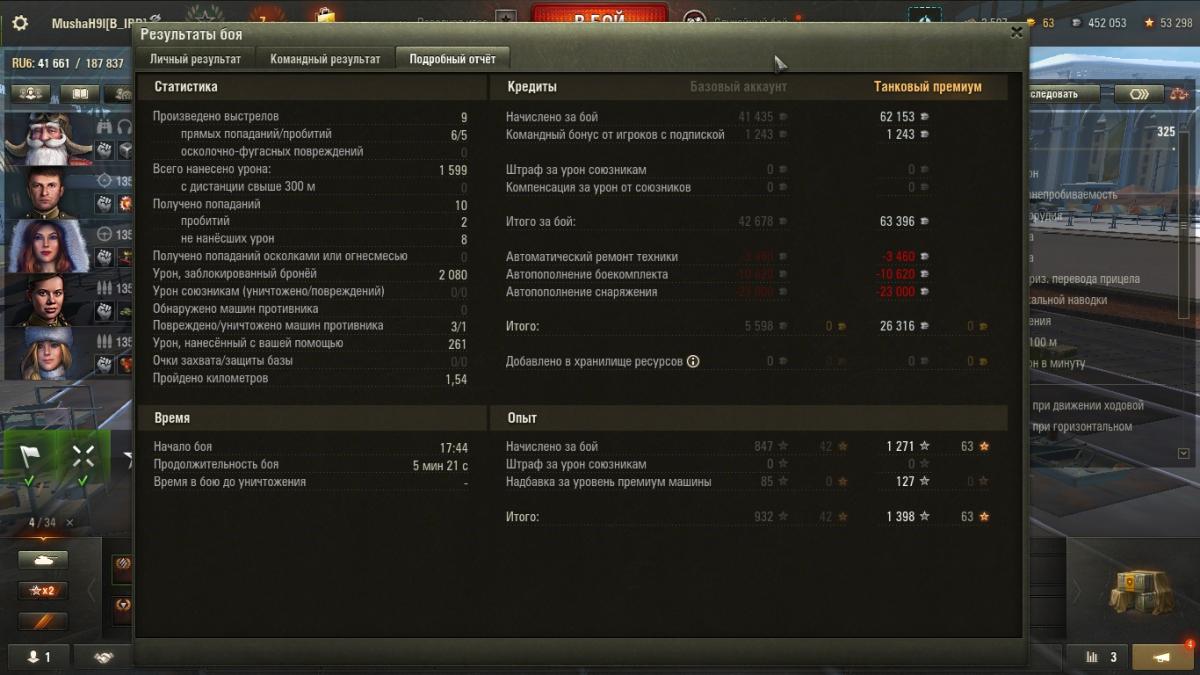Screen dimensions: 1200x675
Task: Select the tank silhouette filter button
Action: coord(43,560)
